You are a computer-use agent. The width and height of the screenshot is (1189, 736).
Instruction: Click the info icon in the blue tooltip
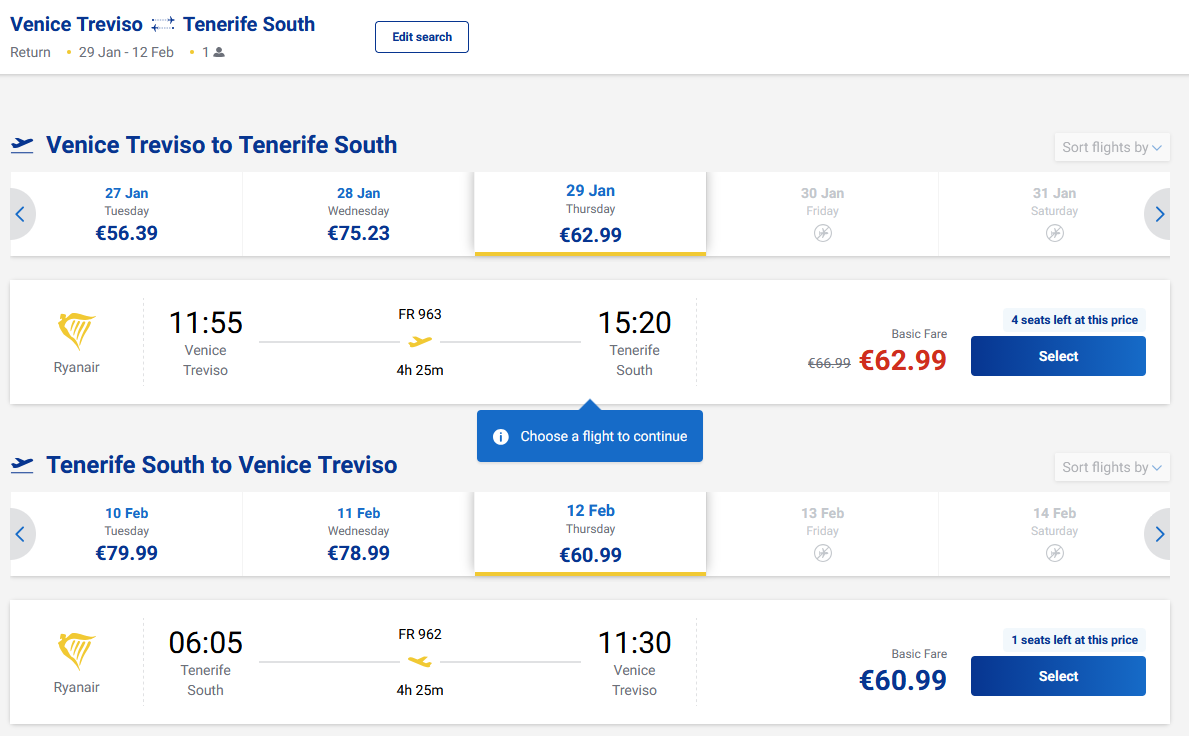tap(502, 437)
